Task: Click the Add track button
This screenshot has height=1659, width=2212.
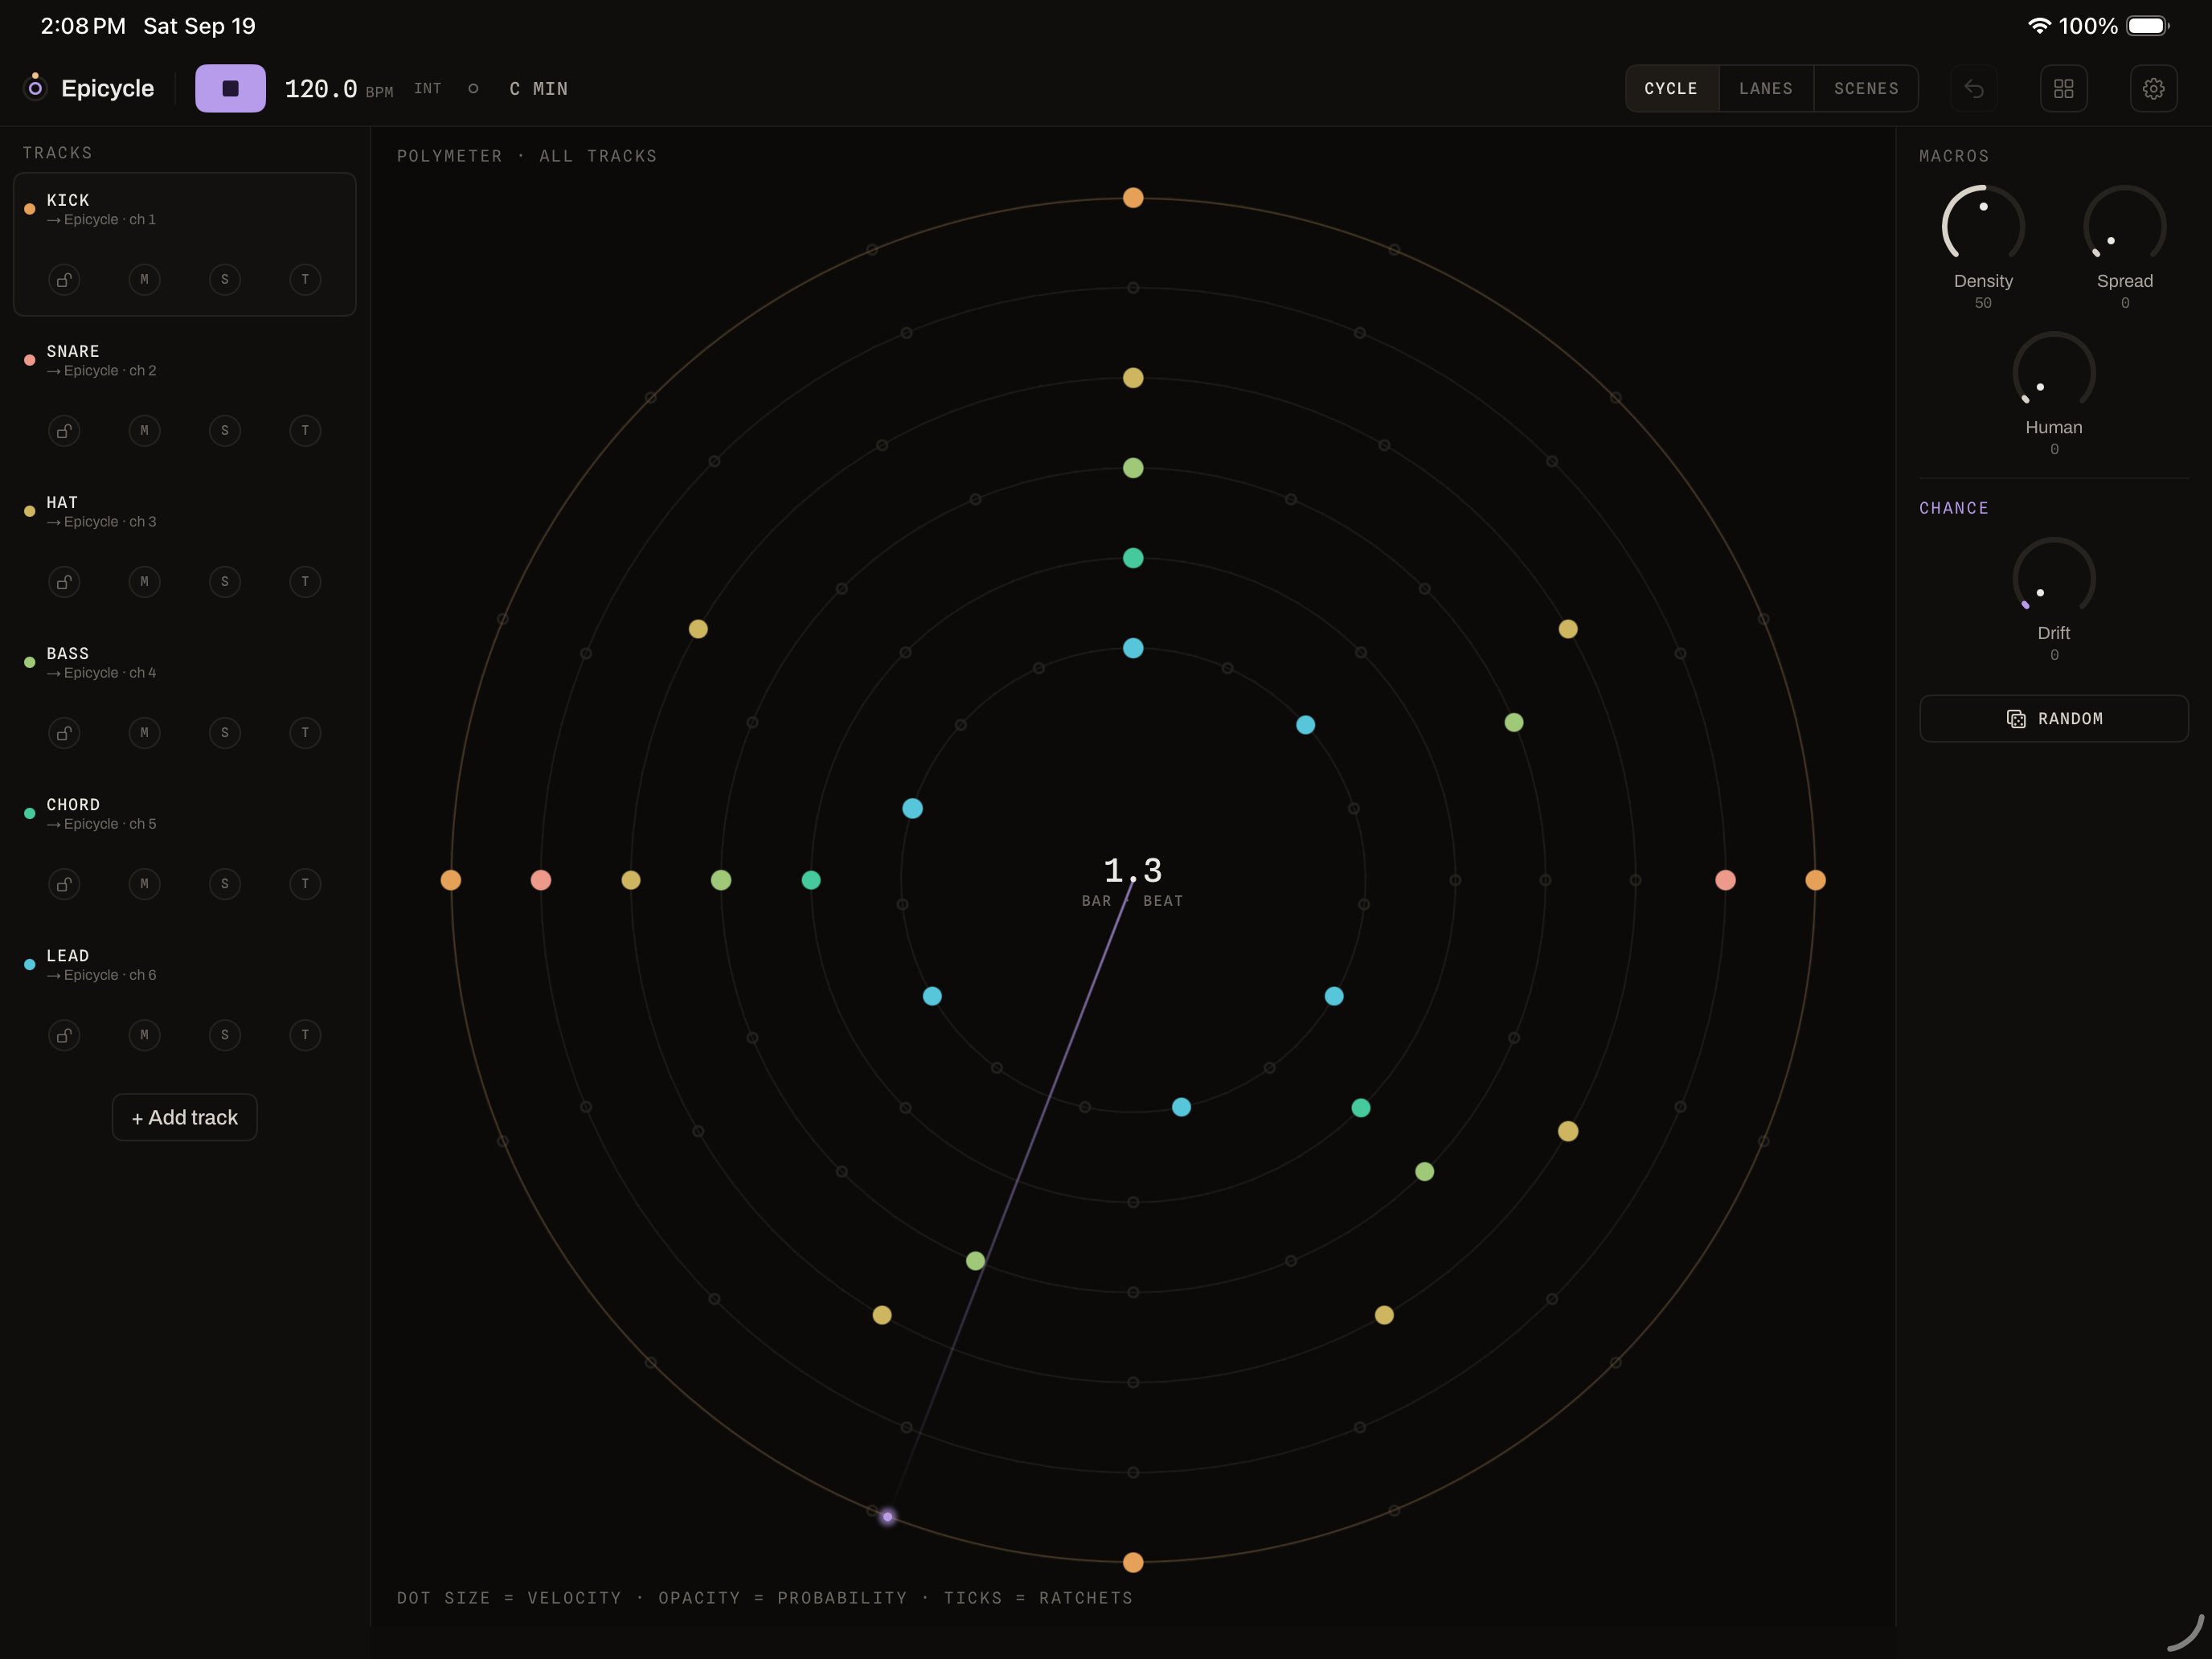Action: (185, 1117)
